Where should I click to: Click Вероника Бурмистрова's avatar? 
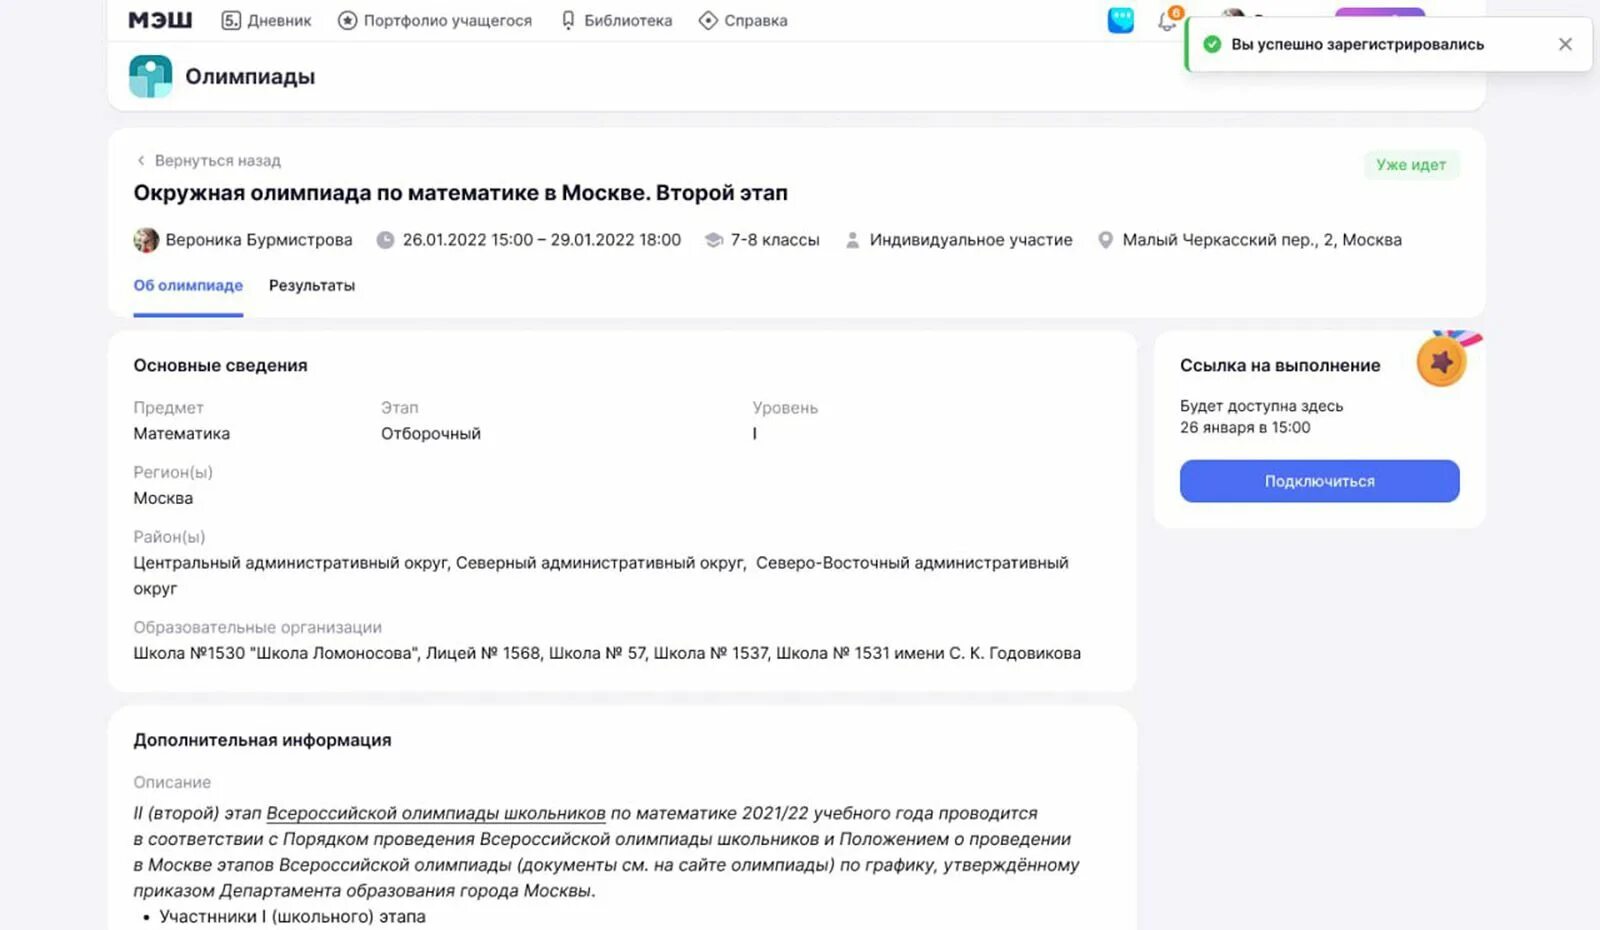point(146,240)
